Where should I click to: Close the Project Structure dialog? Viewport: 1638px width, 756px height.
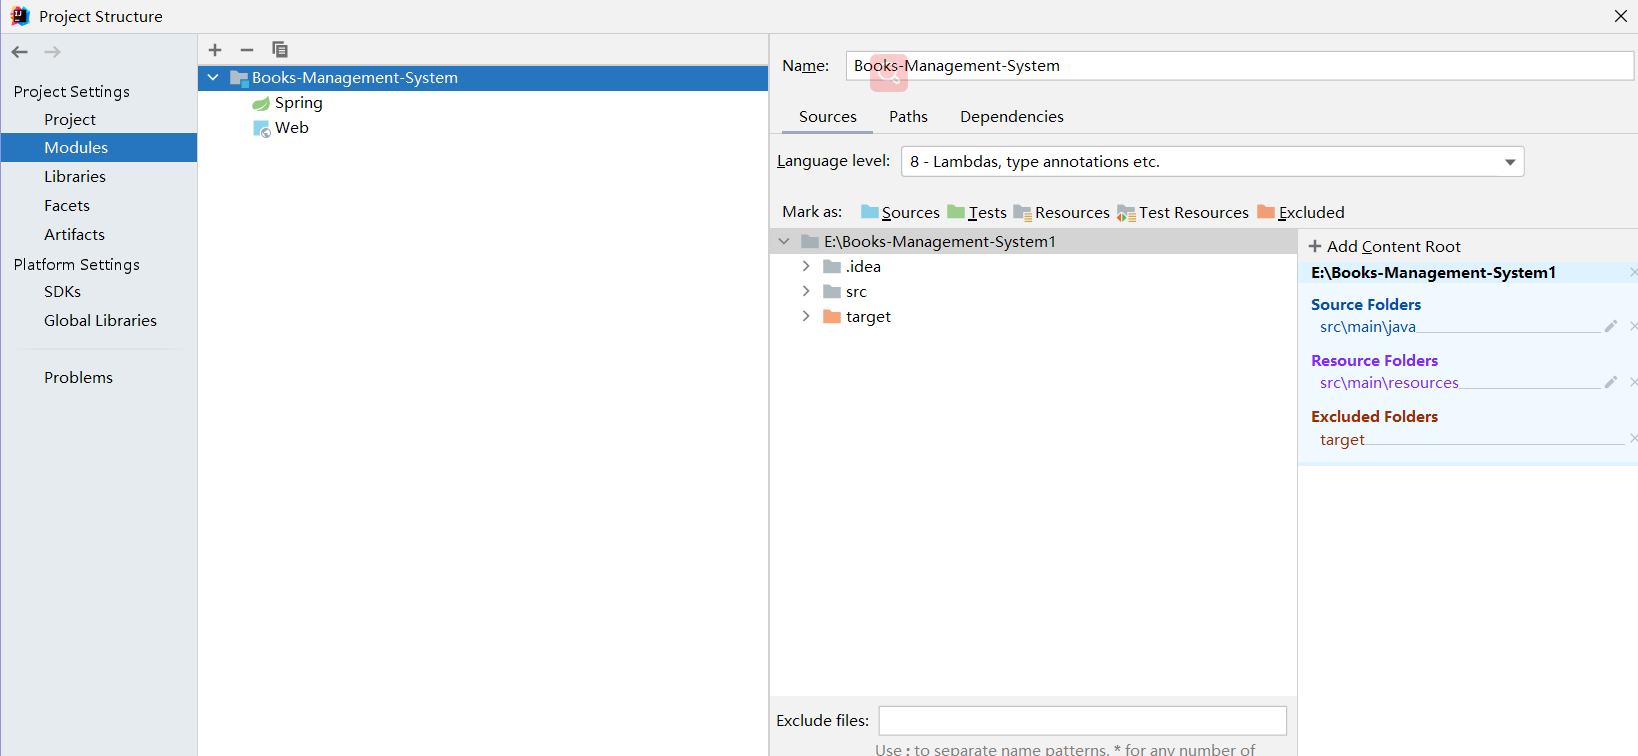click(1621, 16)
